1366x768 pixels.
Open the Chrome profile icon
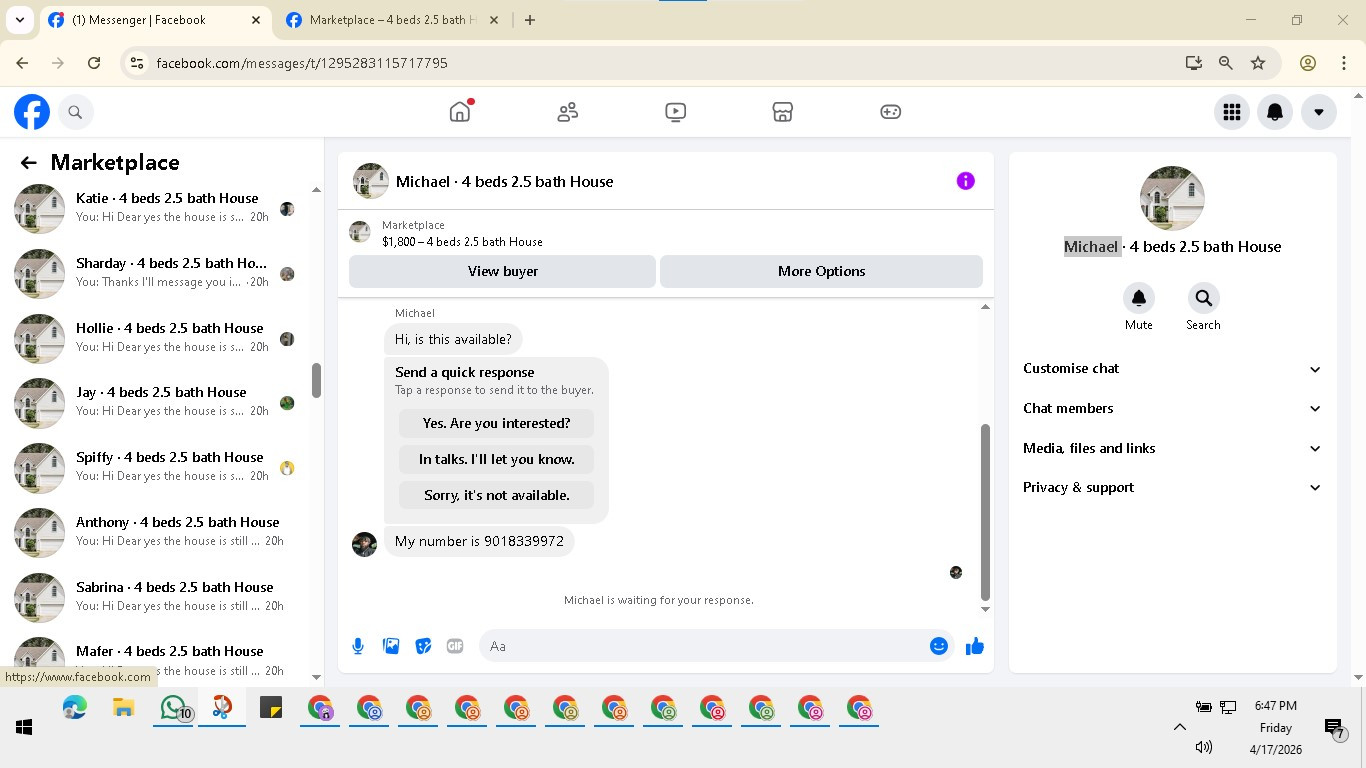(1307, 63)
